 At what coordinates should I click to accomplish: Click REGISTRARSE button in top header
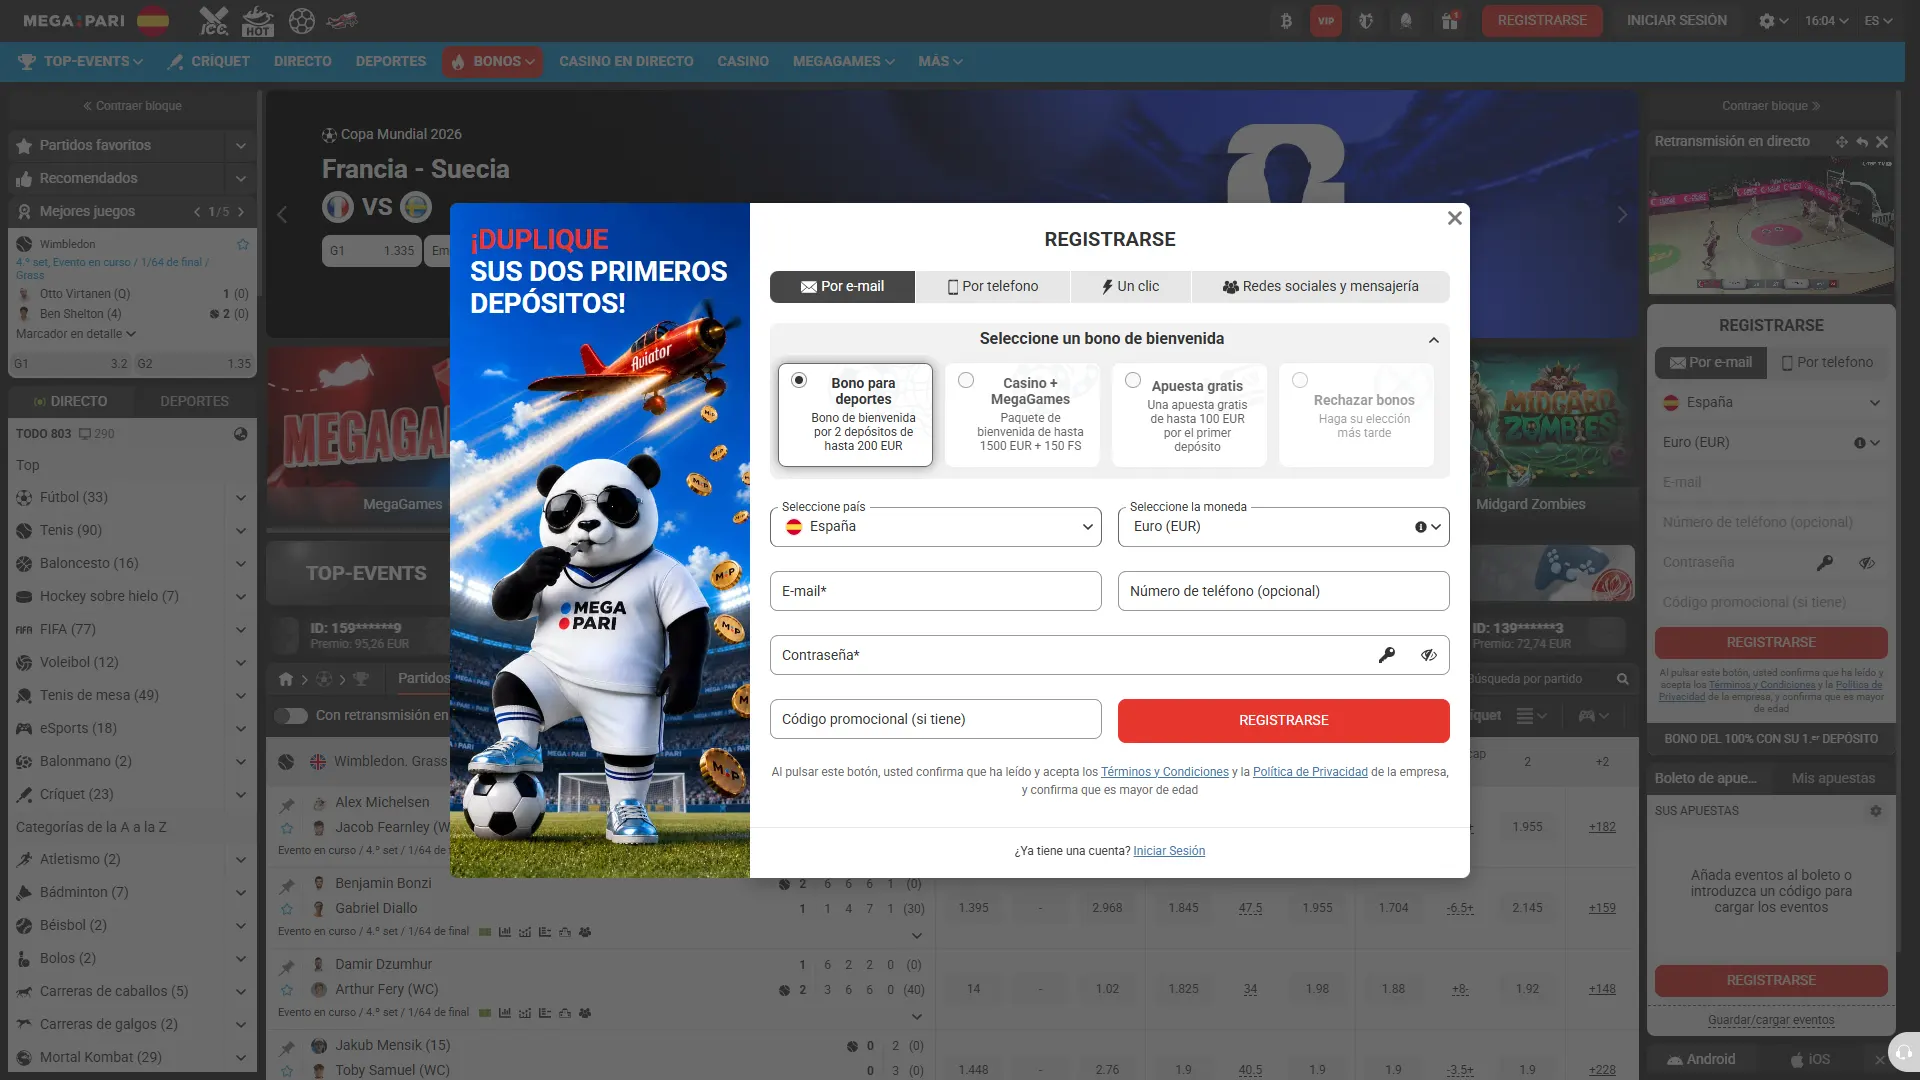pyautogui.click(x=1542, y=21)
